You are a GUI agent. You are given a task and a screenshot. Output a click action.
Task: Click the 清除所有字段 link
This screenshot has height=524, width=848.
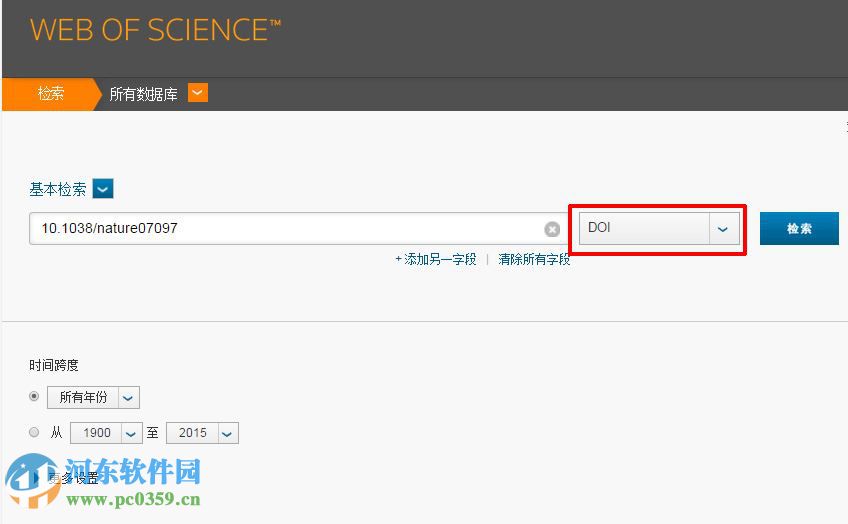coord(534,260)
